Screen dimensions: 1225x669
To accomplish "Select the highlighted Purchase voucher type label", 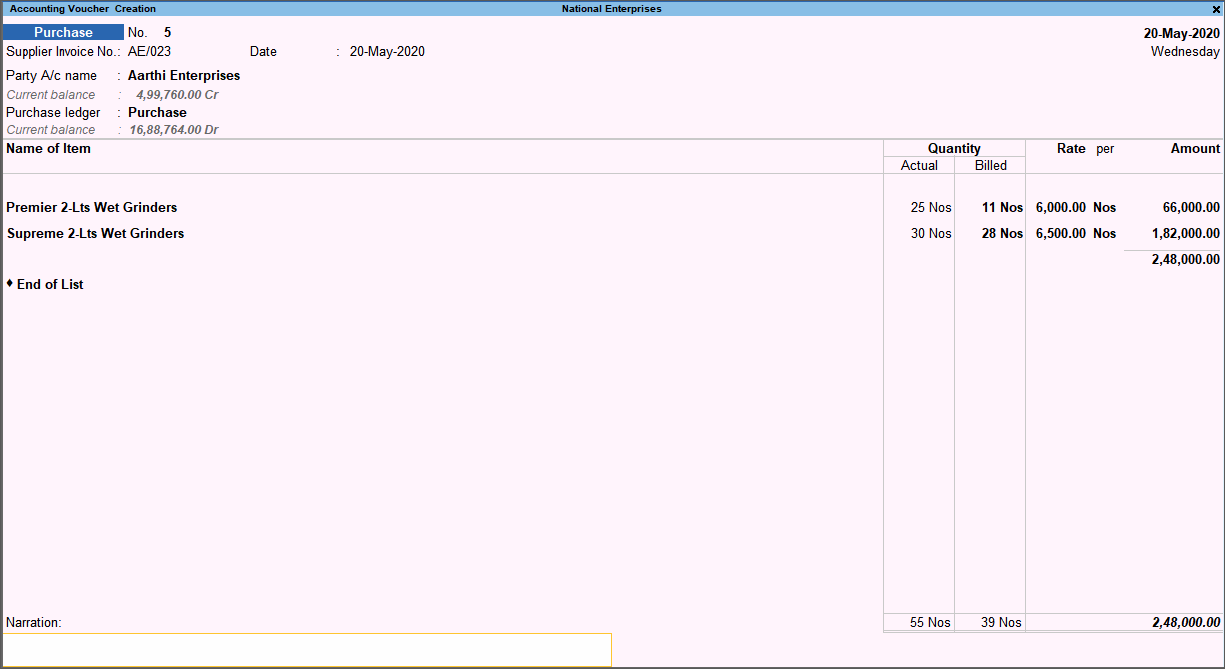I will point(63,31).
